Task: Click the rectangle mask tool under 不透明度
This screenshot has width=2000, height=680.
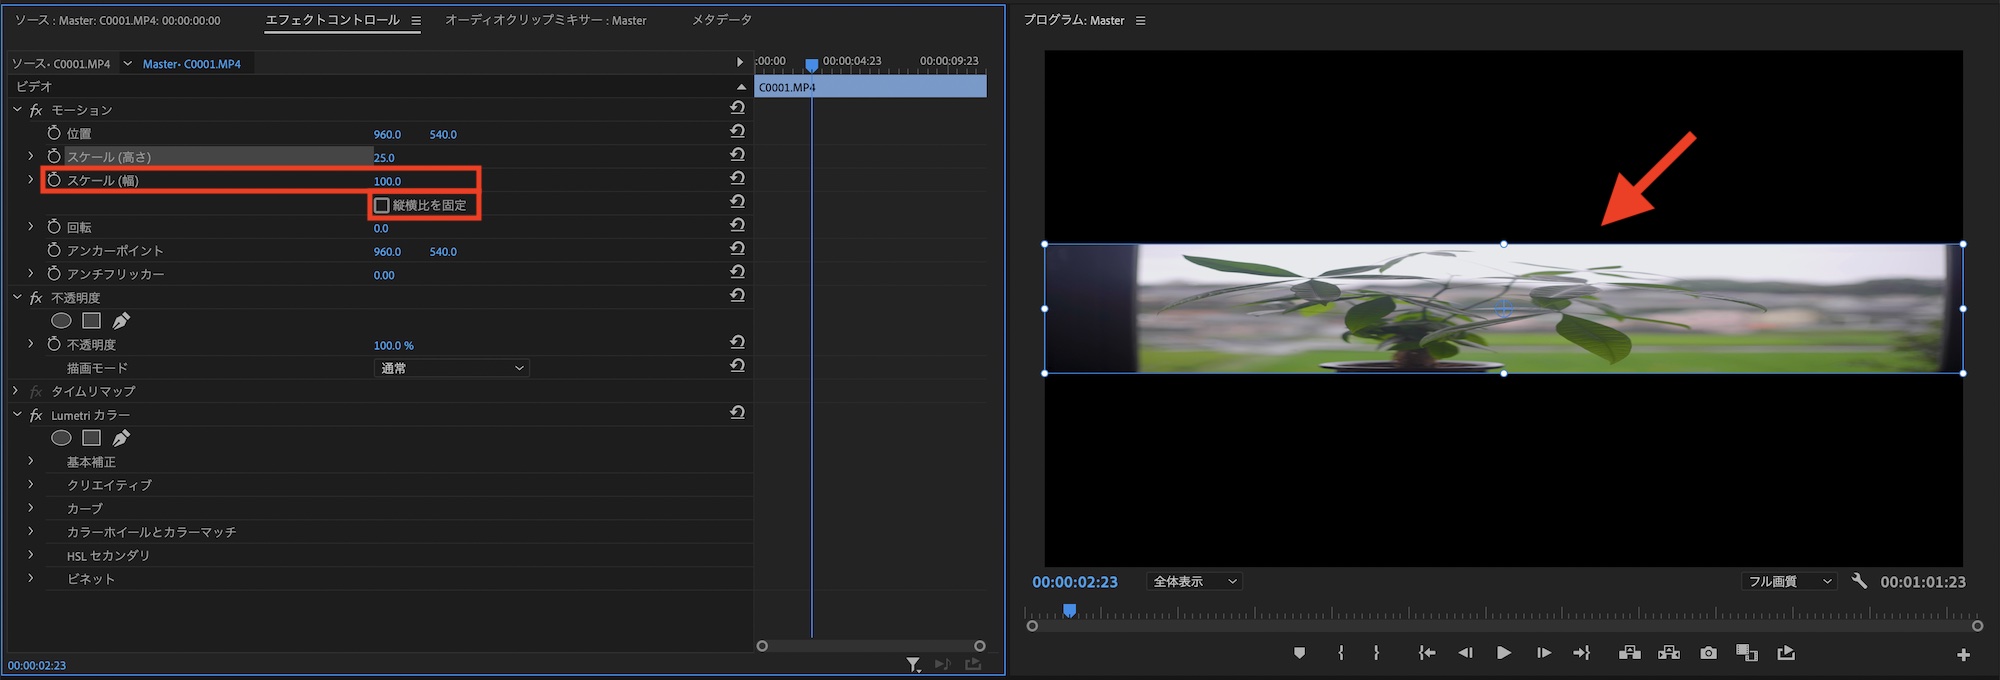Action: point(91,321)
